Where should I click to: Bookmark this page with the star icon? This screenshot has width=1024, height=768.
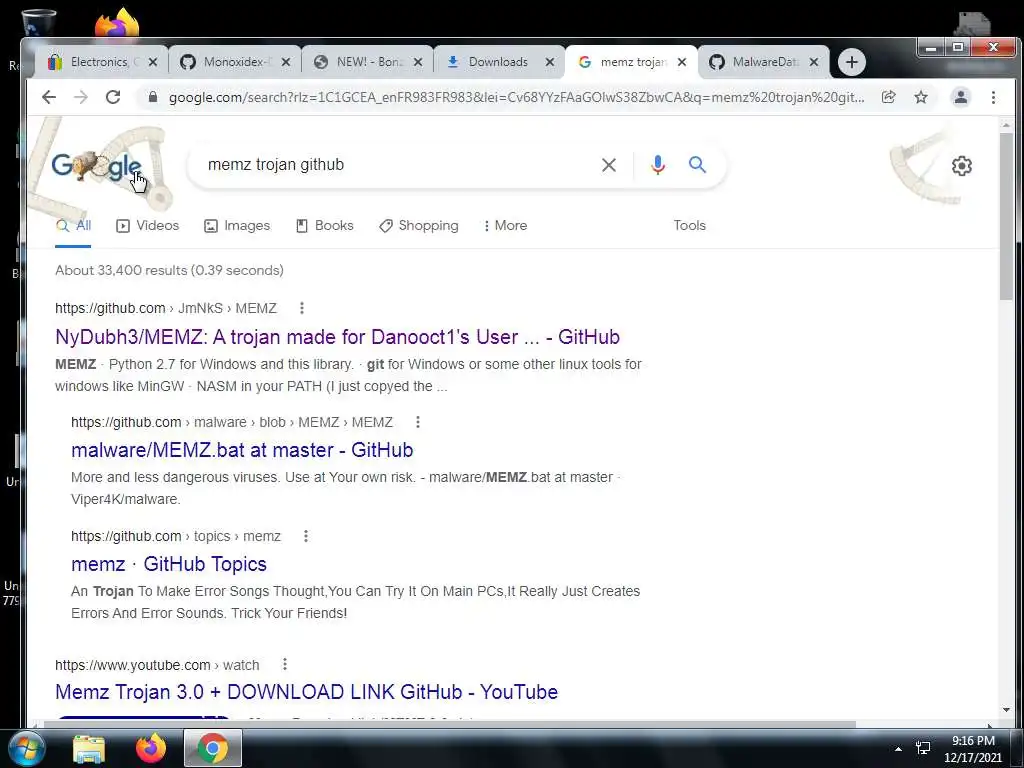921,97
